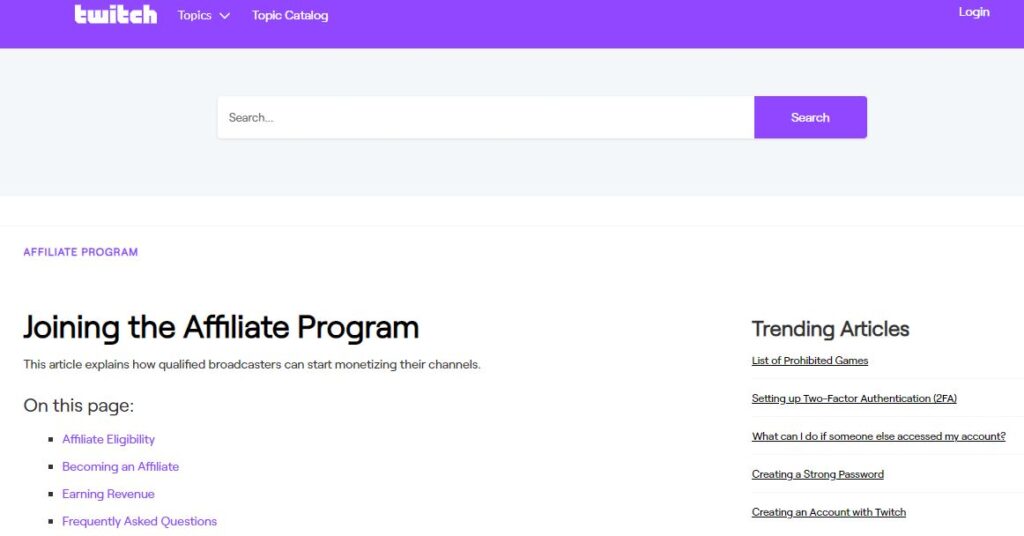The height and width of the screenshot is (536, 1024).
Task: Click the Twitch logo in header
Action: (x=116, y=14)
